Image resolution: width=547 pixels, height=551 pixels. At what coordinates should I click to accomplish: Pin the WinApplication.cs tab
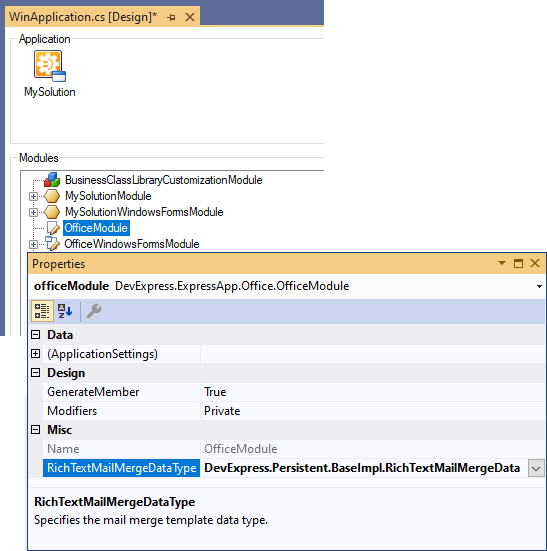[171, 17]
